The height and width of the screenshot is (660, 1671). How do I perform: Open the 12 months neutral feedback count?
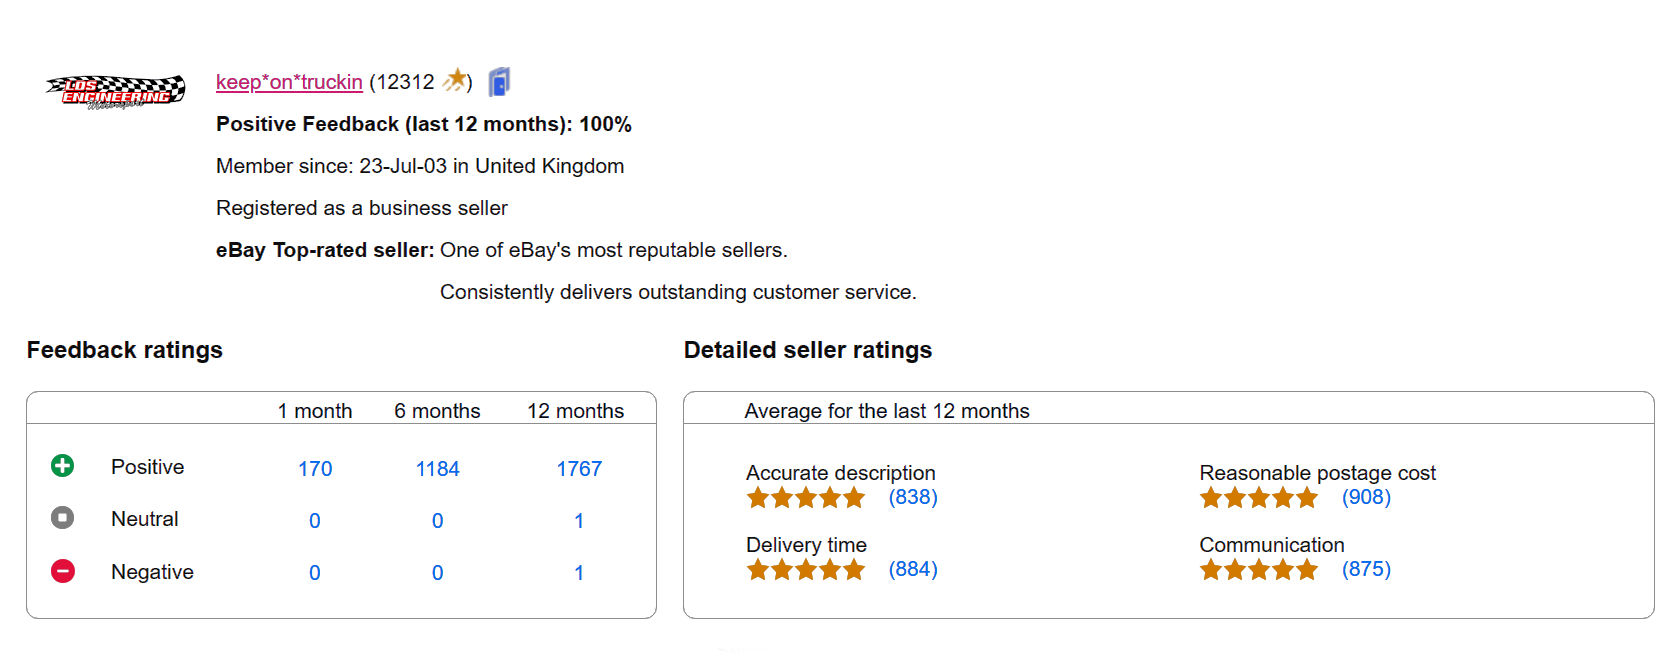tap(579, 521)
